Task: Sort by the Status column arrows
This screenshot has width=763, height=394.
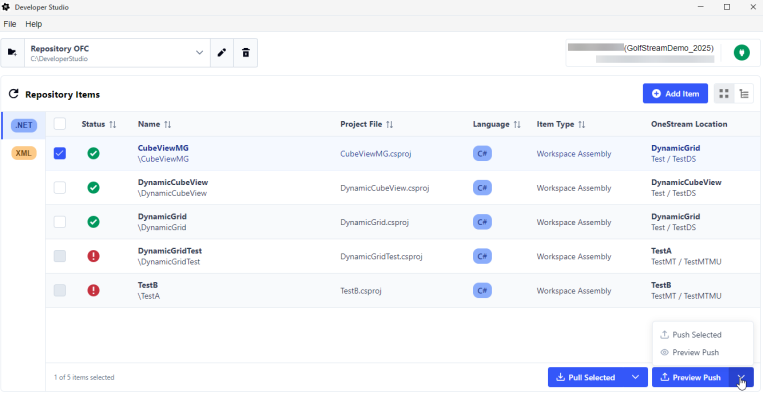Action: click(112, 125)
